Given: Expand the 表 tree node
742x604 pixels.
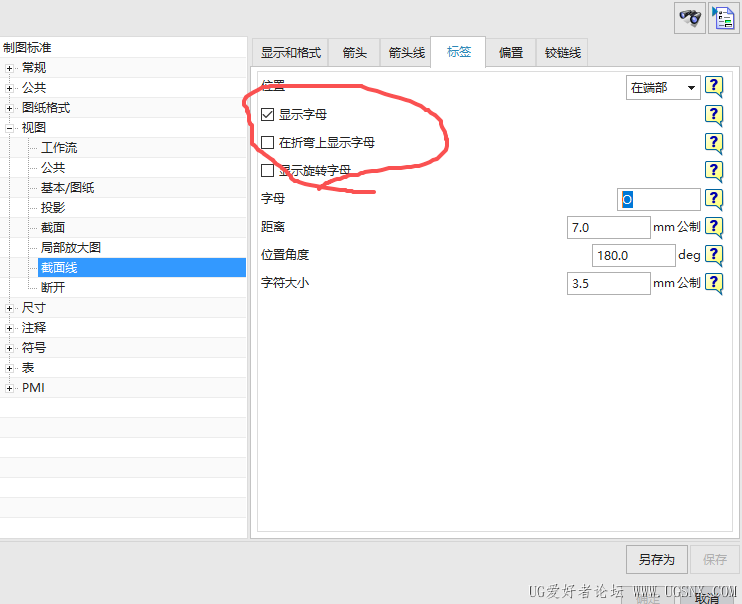Looking at the screenshot, I should pyautogui.click(x=9, y=368).
